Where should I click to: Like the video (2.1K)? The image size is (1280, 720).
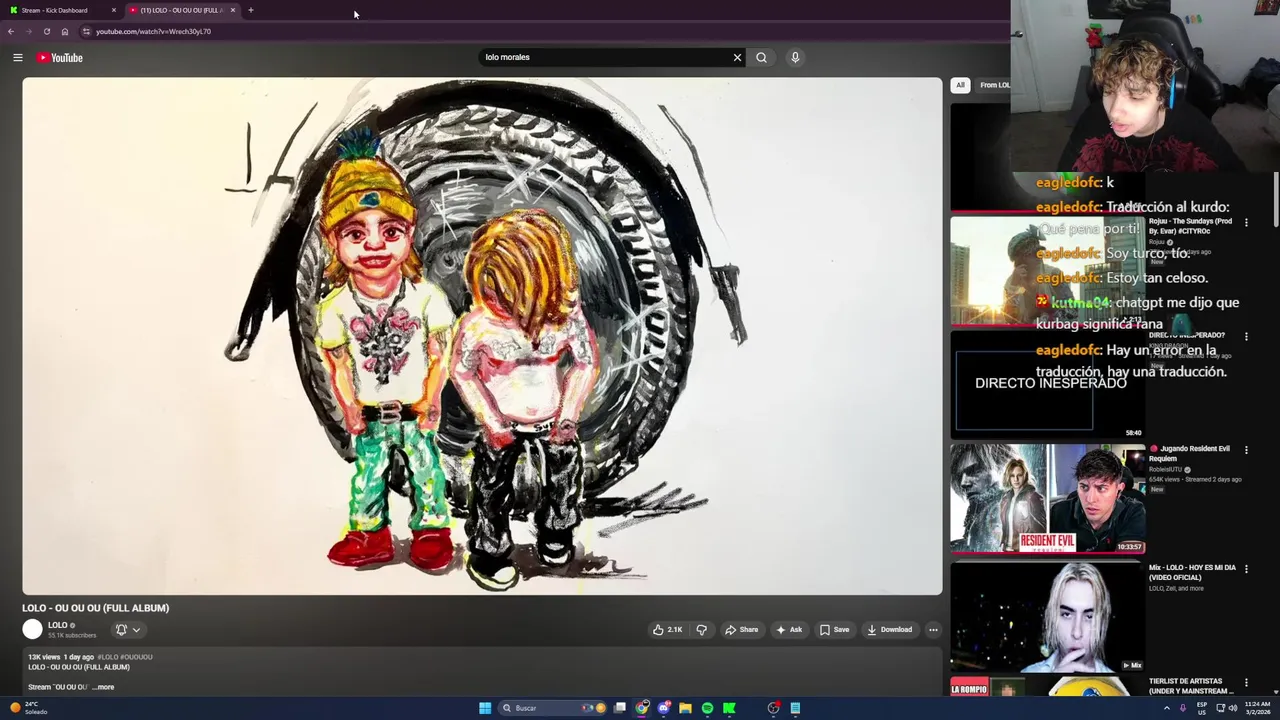[x=667, y=629]
